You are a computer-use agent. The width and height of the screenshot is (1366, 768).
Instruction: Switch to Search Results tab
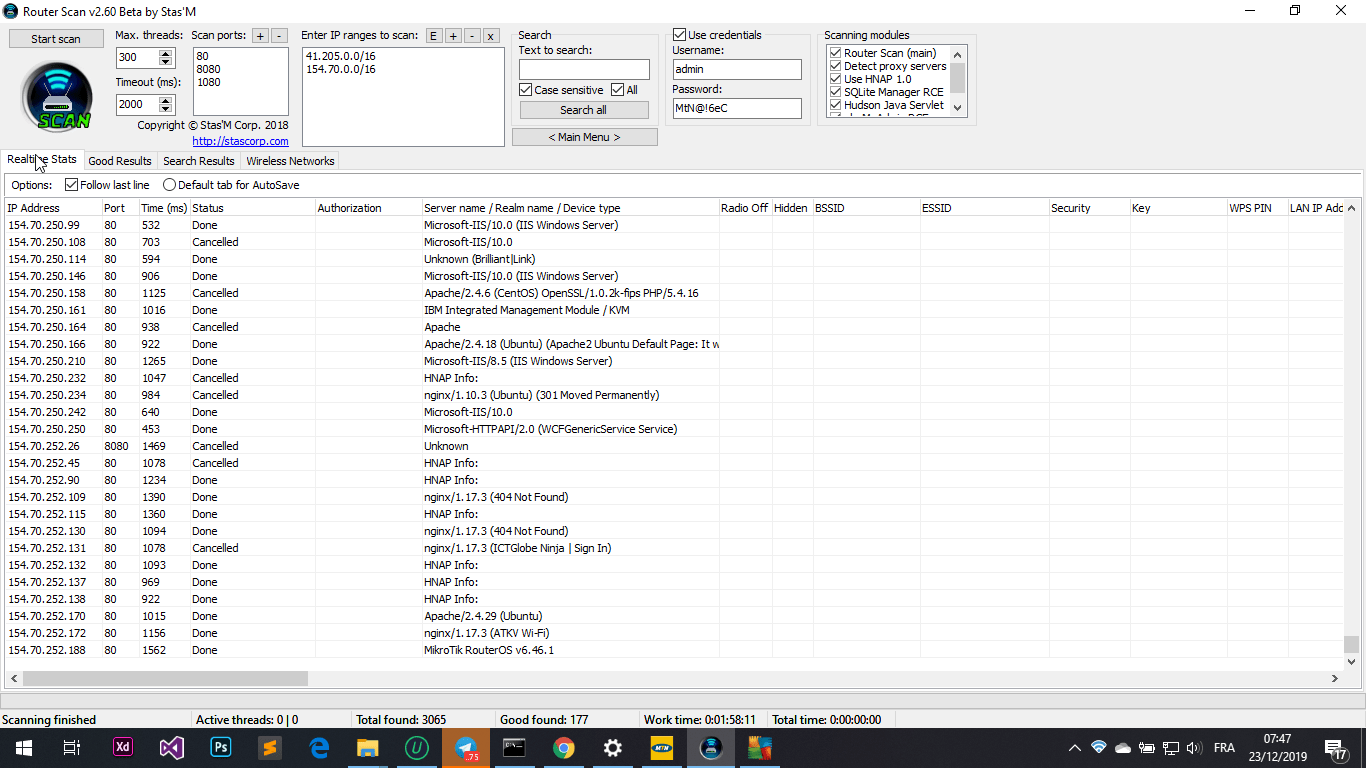point(199,161)
